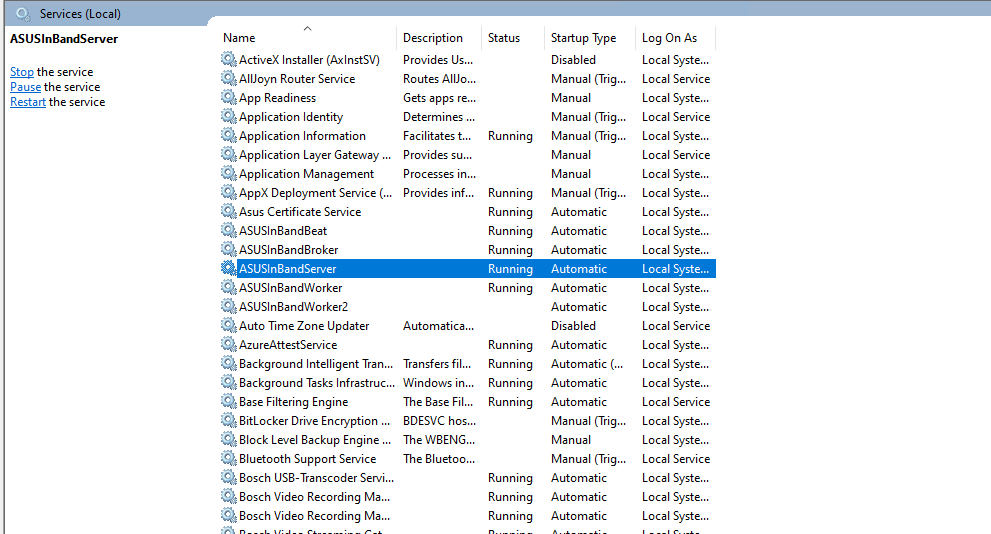This screenshot has width=991, height=534.
Task: Click the Local Service logon of Bluetooth Support Service
Action: point(676,459)
